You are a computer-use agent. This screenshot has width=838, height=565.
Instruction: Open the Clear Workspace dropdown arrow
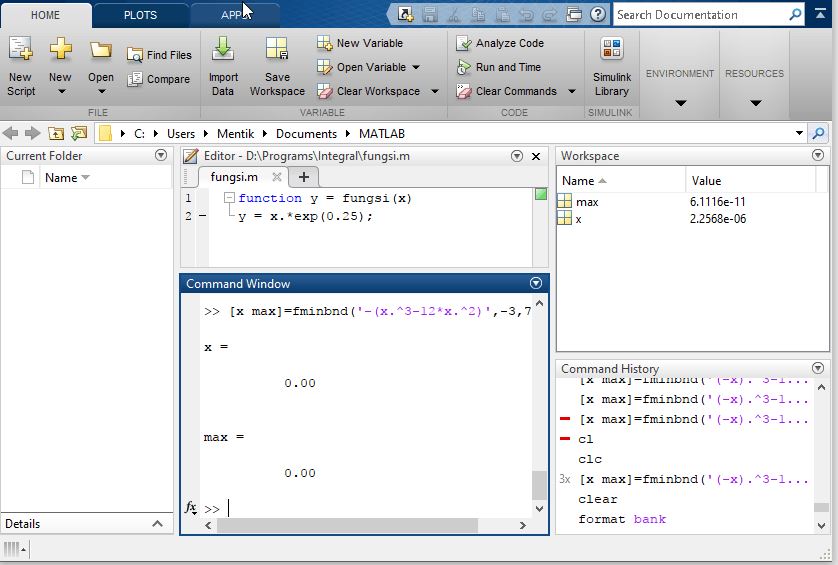[435, 91]
